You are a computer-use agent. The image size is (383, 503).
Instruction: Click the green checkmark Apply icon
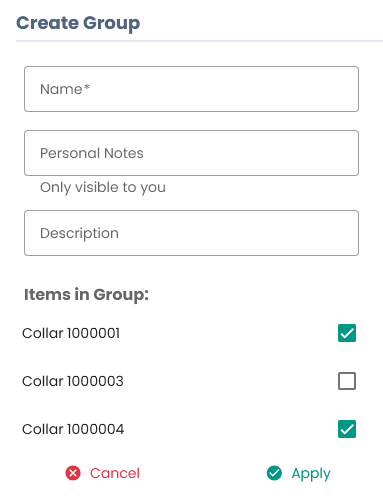[274, 473]
